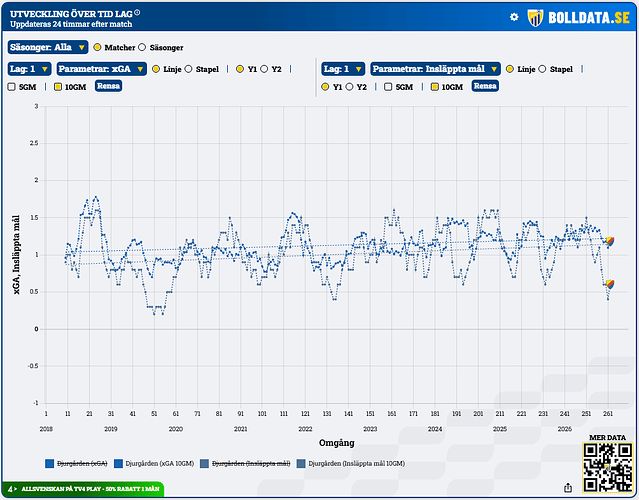
Task: Open the Parametrar: xGA dropdown
Action: (x=101, y=69)
